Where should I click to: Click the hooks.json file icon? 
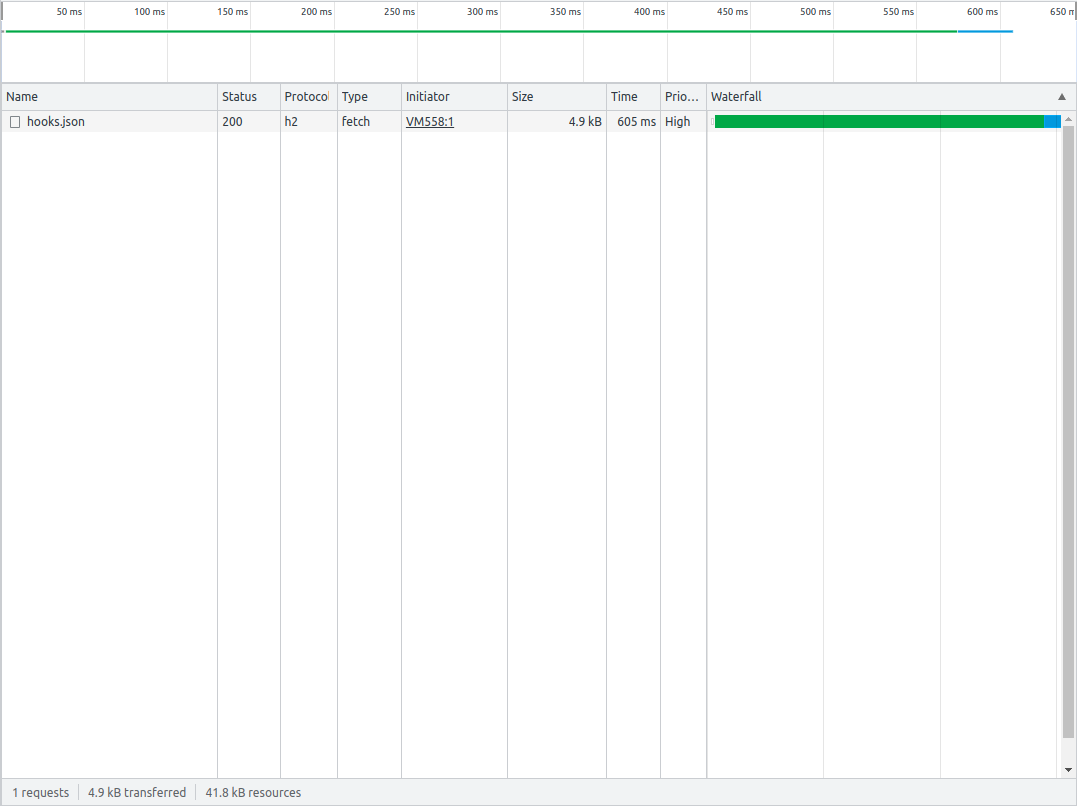pyautogui.click(x=15, y=122)
